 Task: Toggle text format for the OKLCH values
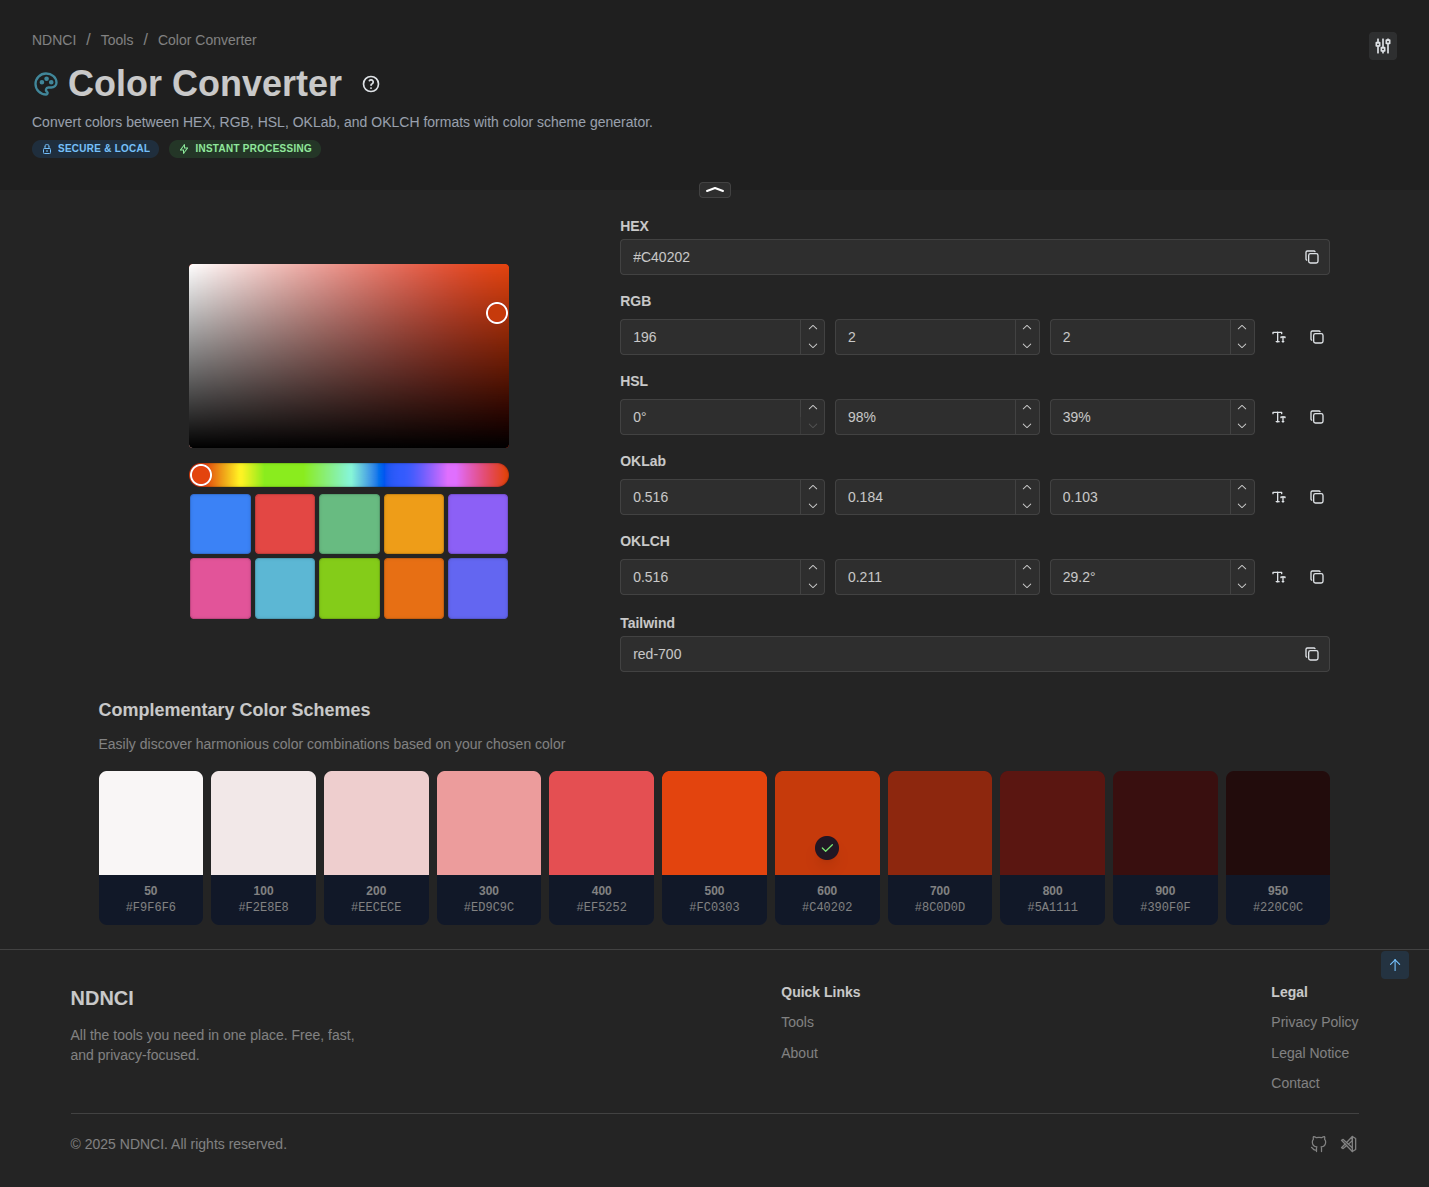click(x=1279, y=577)
